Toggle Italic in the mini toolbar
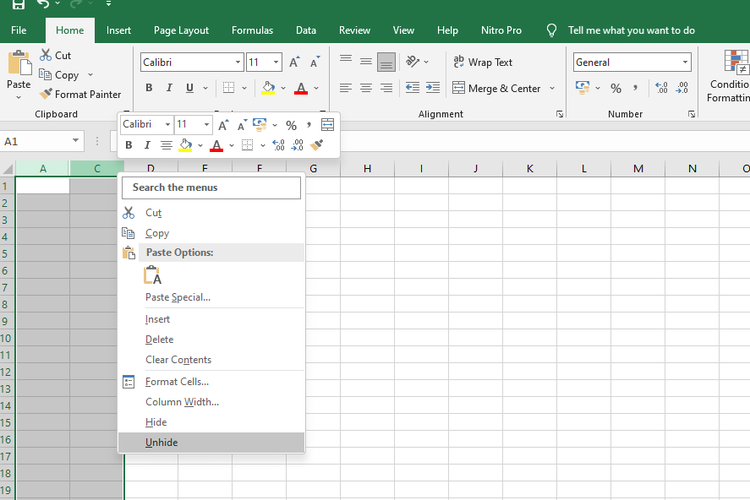Screen dimensions: 750x500 point(147,145)
